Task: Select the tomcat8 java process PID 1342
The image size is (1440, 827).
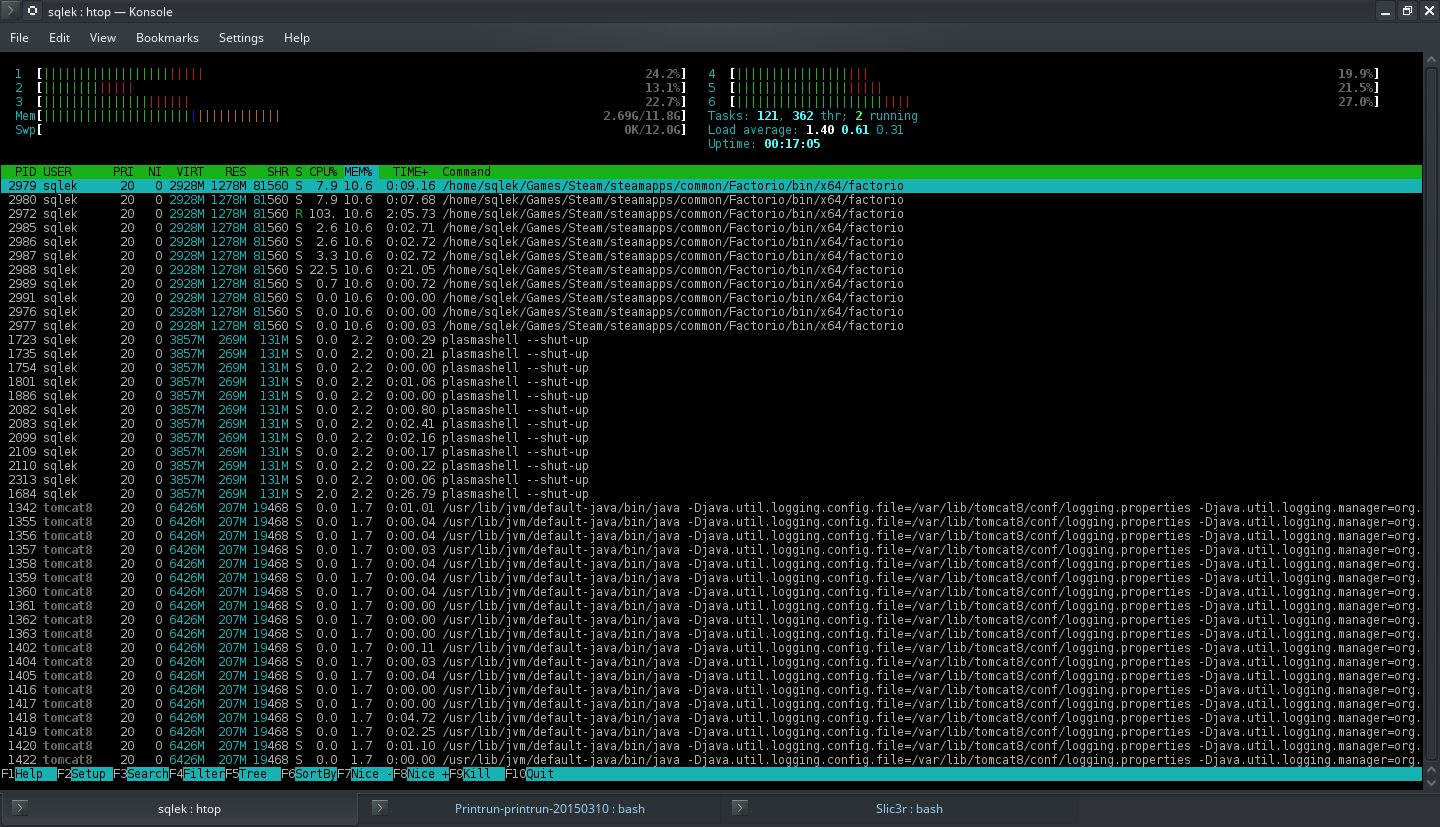Action: click(711, 508)
